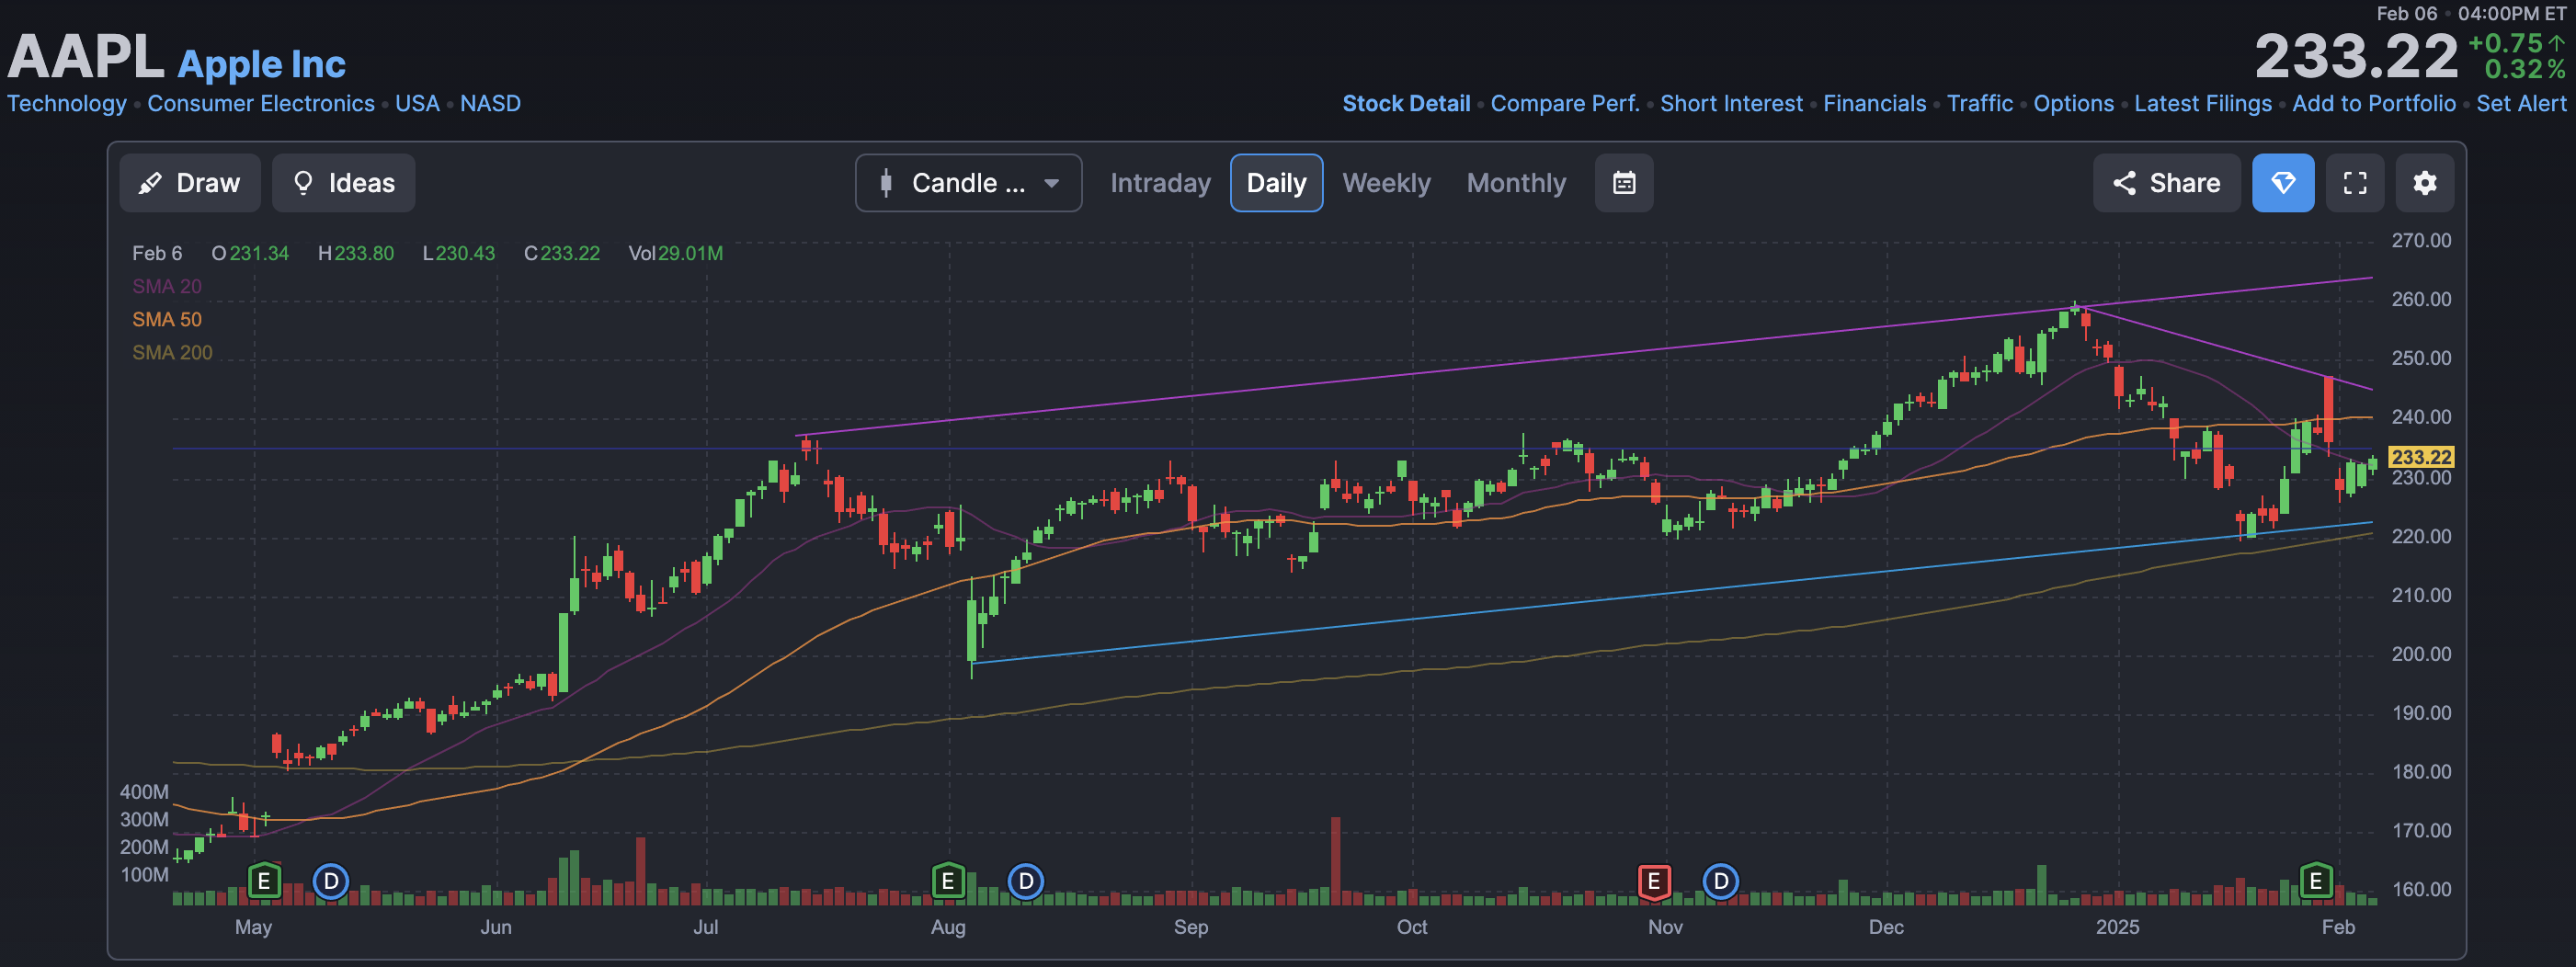2576x967 pixels.
Task: Click the August earnings E marker
Action: 948,881
